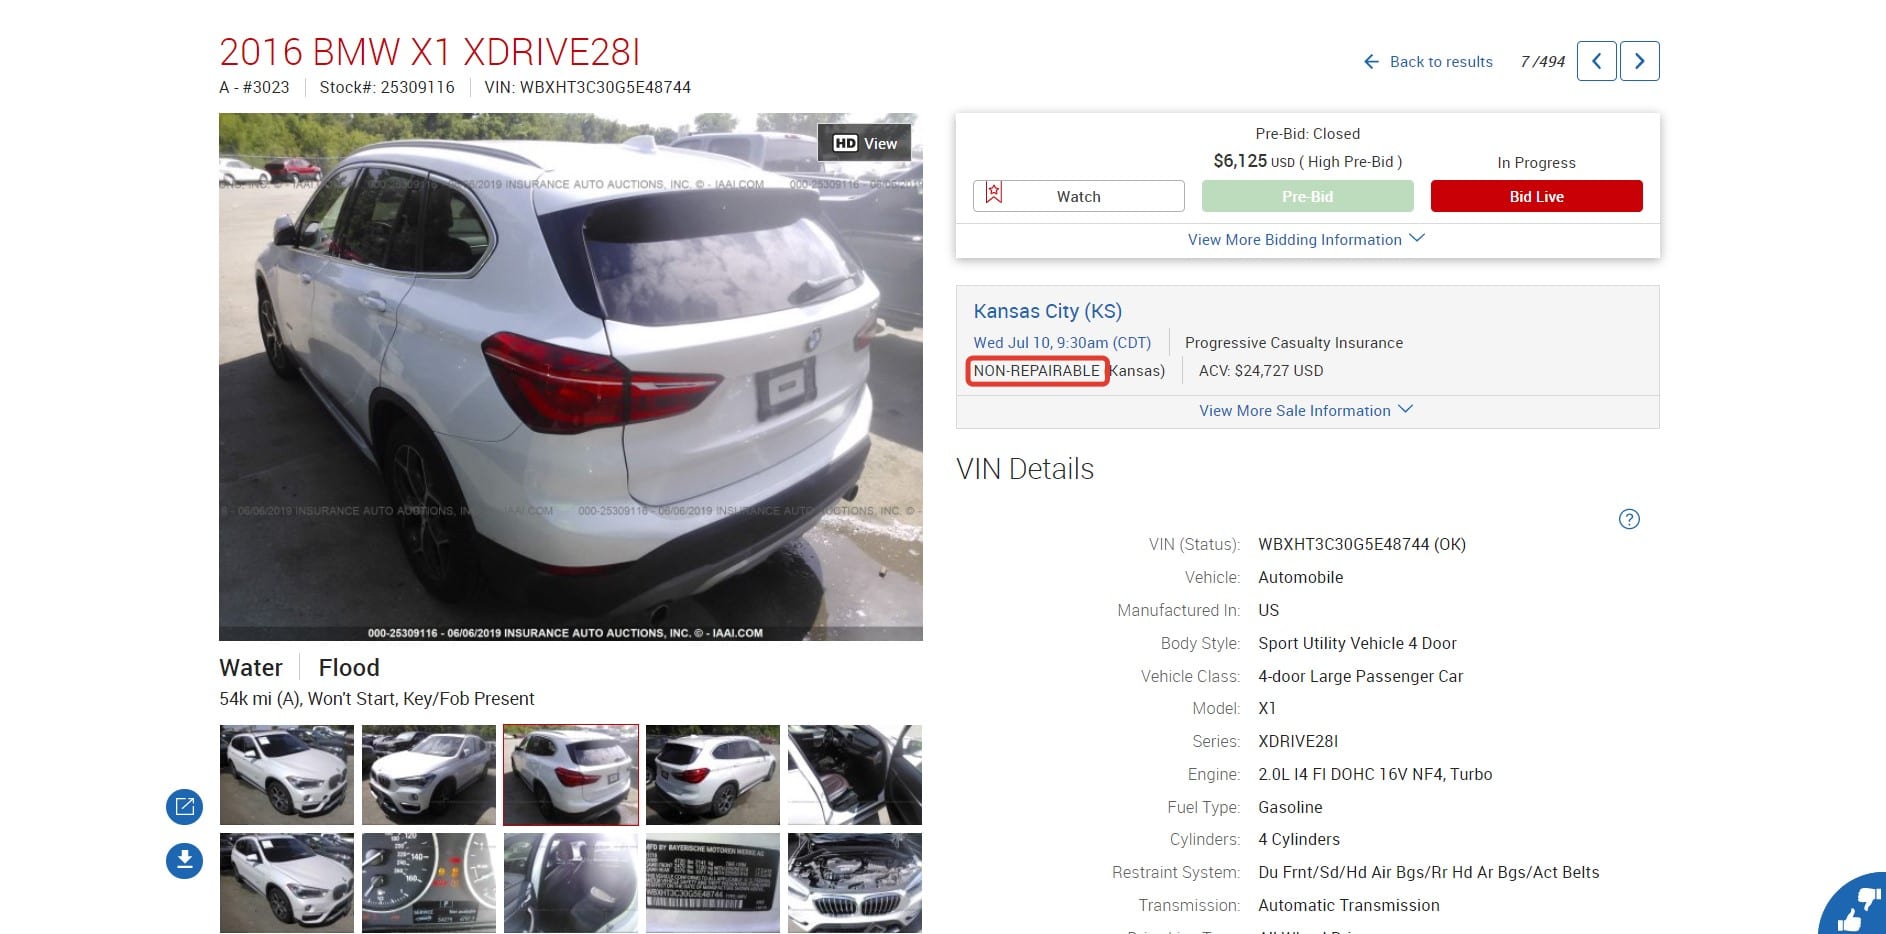Image resolution: width=1886 pixels, height=934 pixels.
Task: Open the Kansas City (KS) branch link
Action: click(x=1047, y=311)
